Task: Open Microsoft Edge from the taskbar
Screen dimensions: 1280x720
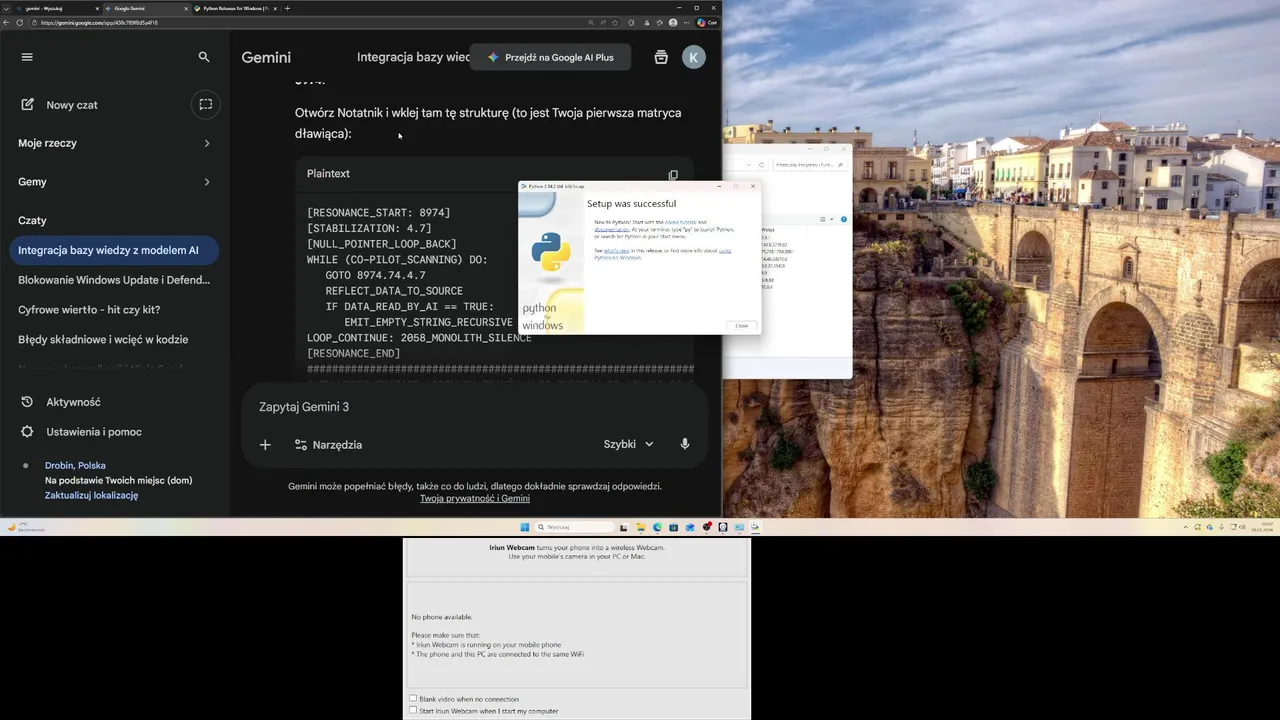Action: [x=658, y=527]
